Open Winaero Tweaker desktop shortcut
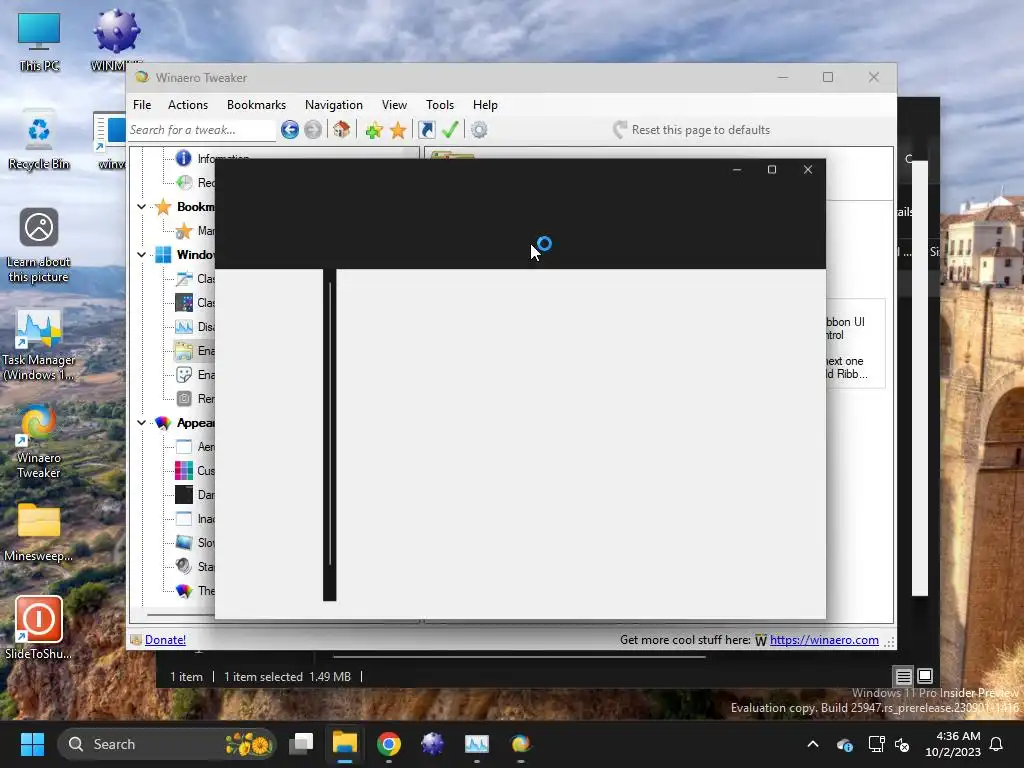 click(39, 442)
